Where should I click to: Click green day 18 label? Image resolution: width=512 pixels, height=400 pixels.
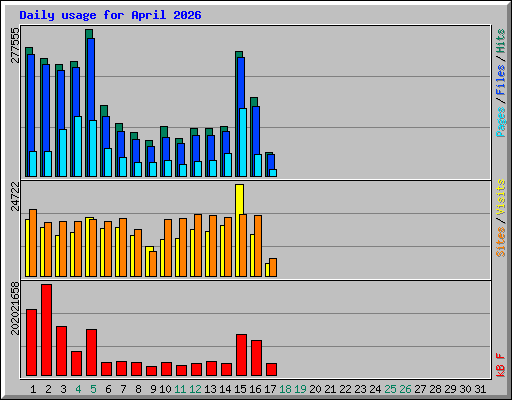click(x=285, y=389)
